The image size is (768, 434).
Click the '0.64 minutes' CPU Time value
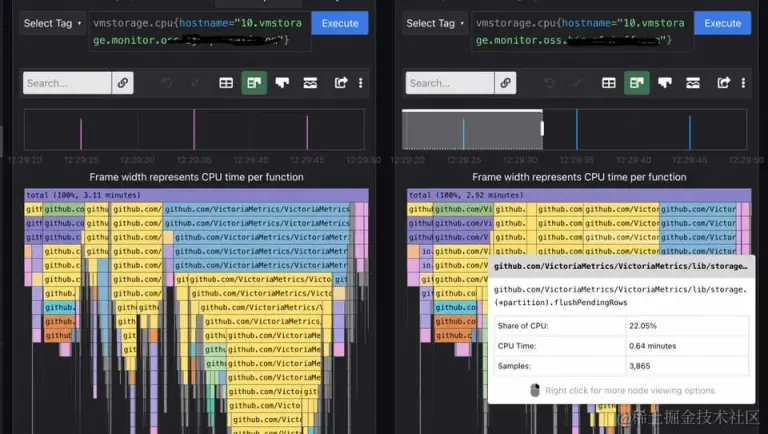(x=652, y=346)
